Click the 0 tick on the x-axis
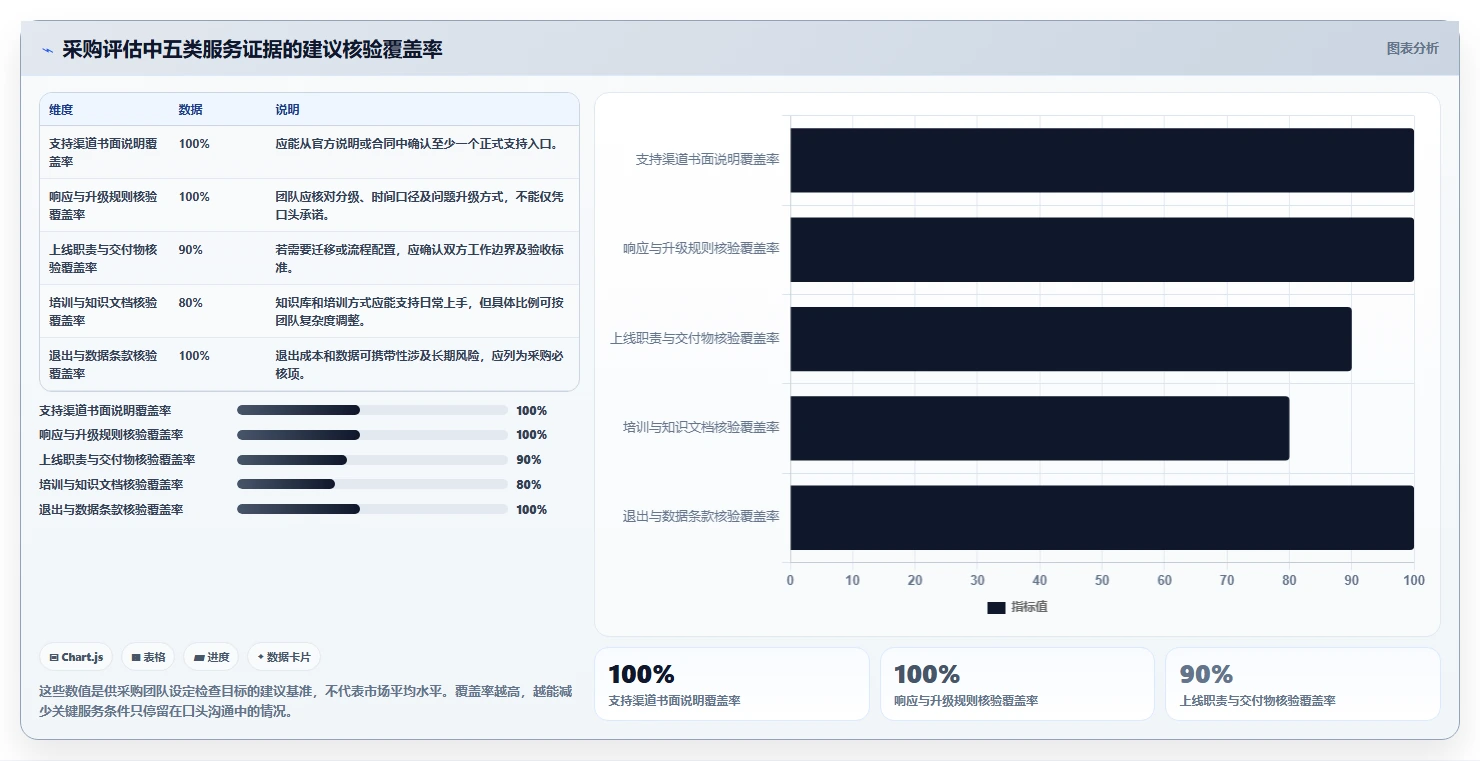The width and height of the screenshot is (1480, 761). coord(790,580)
